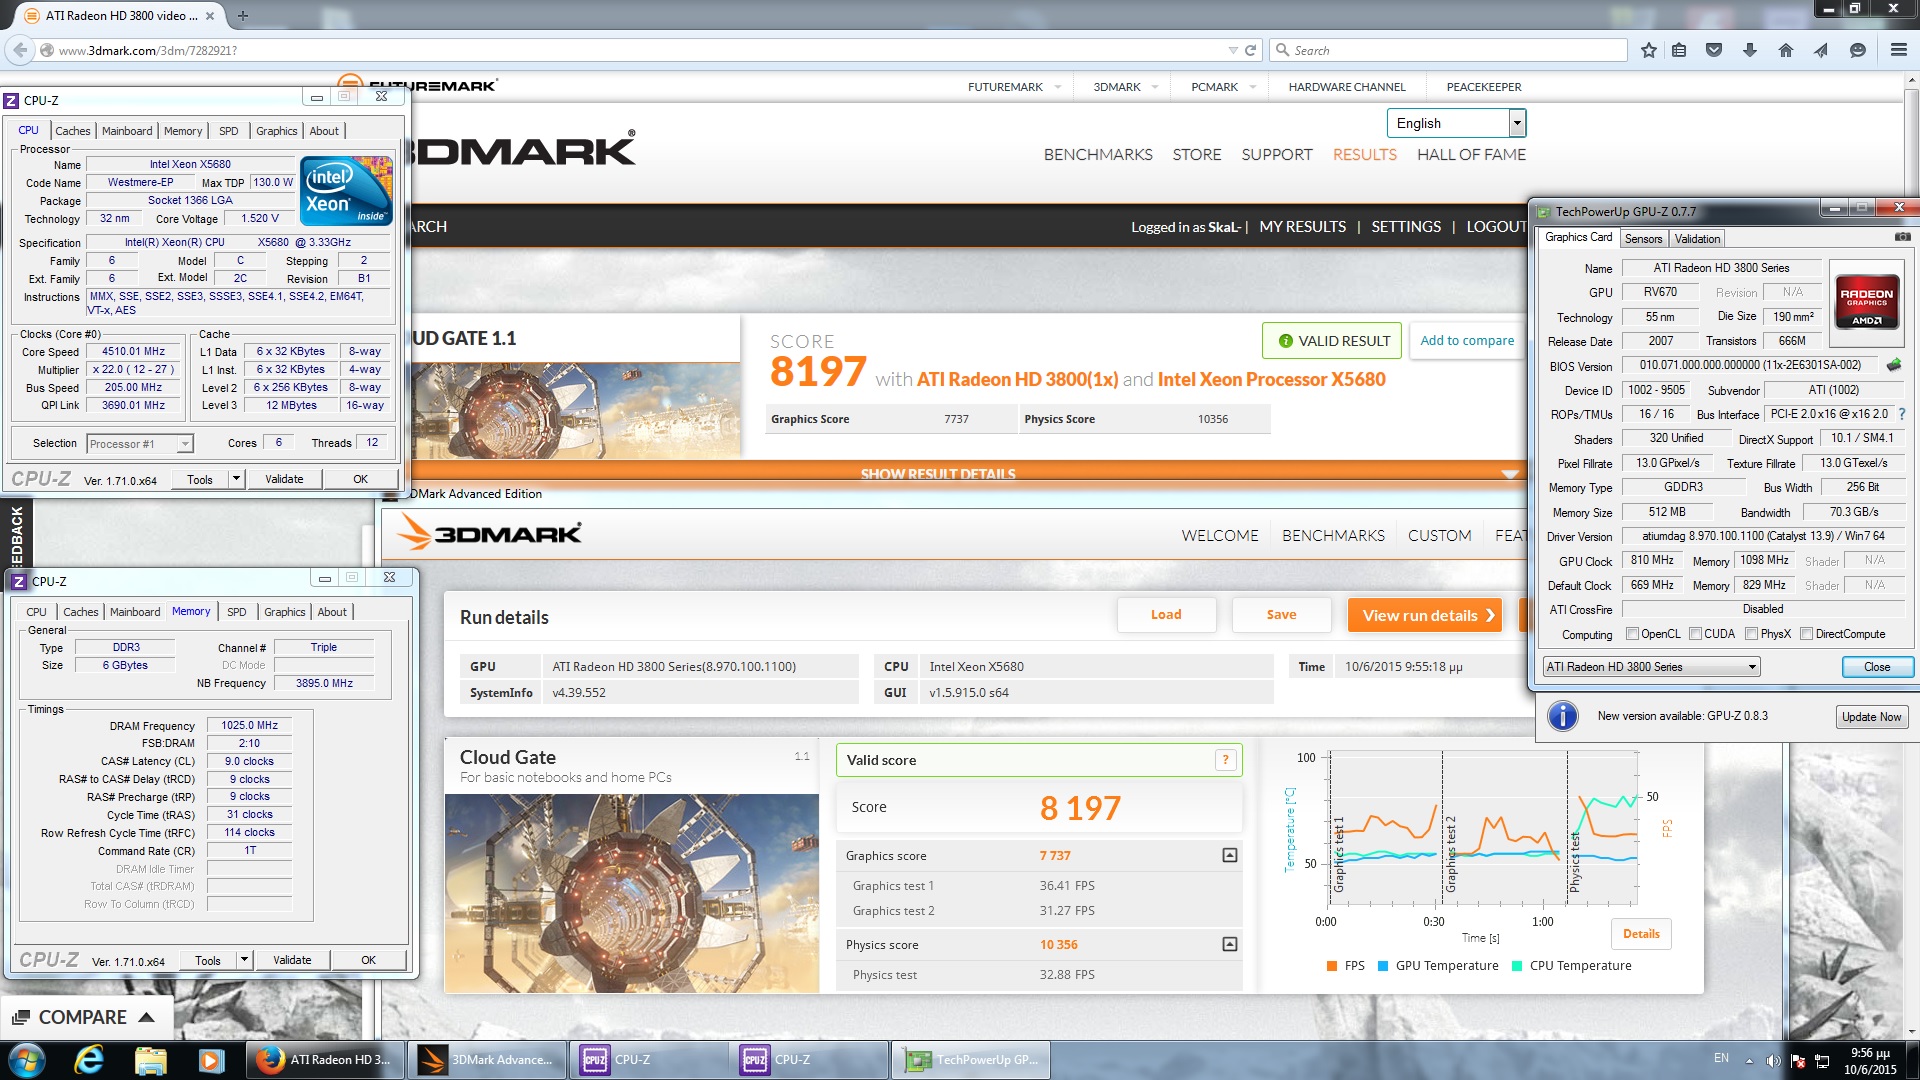
Task: Switch to Sensors tab in GPU-Z
Action: [x=1643, y=239]
